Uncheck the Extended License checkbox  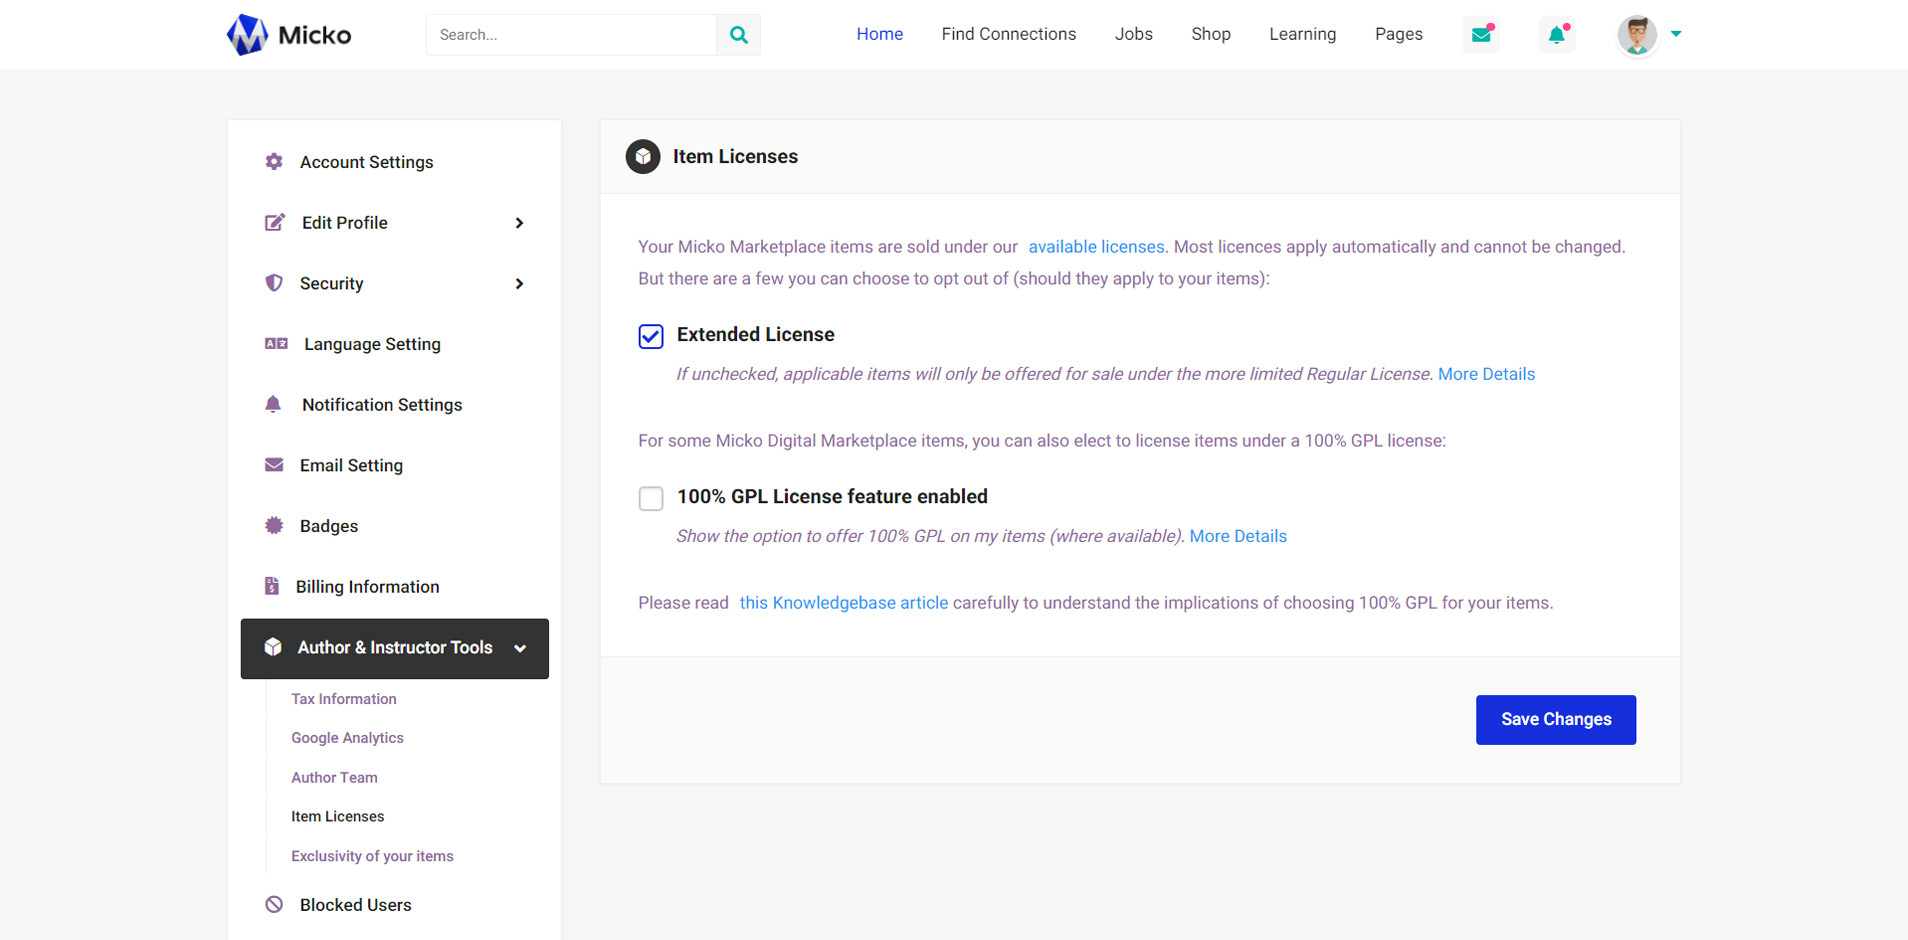pos(651,336)
